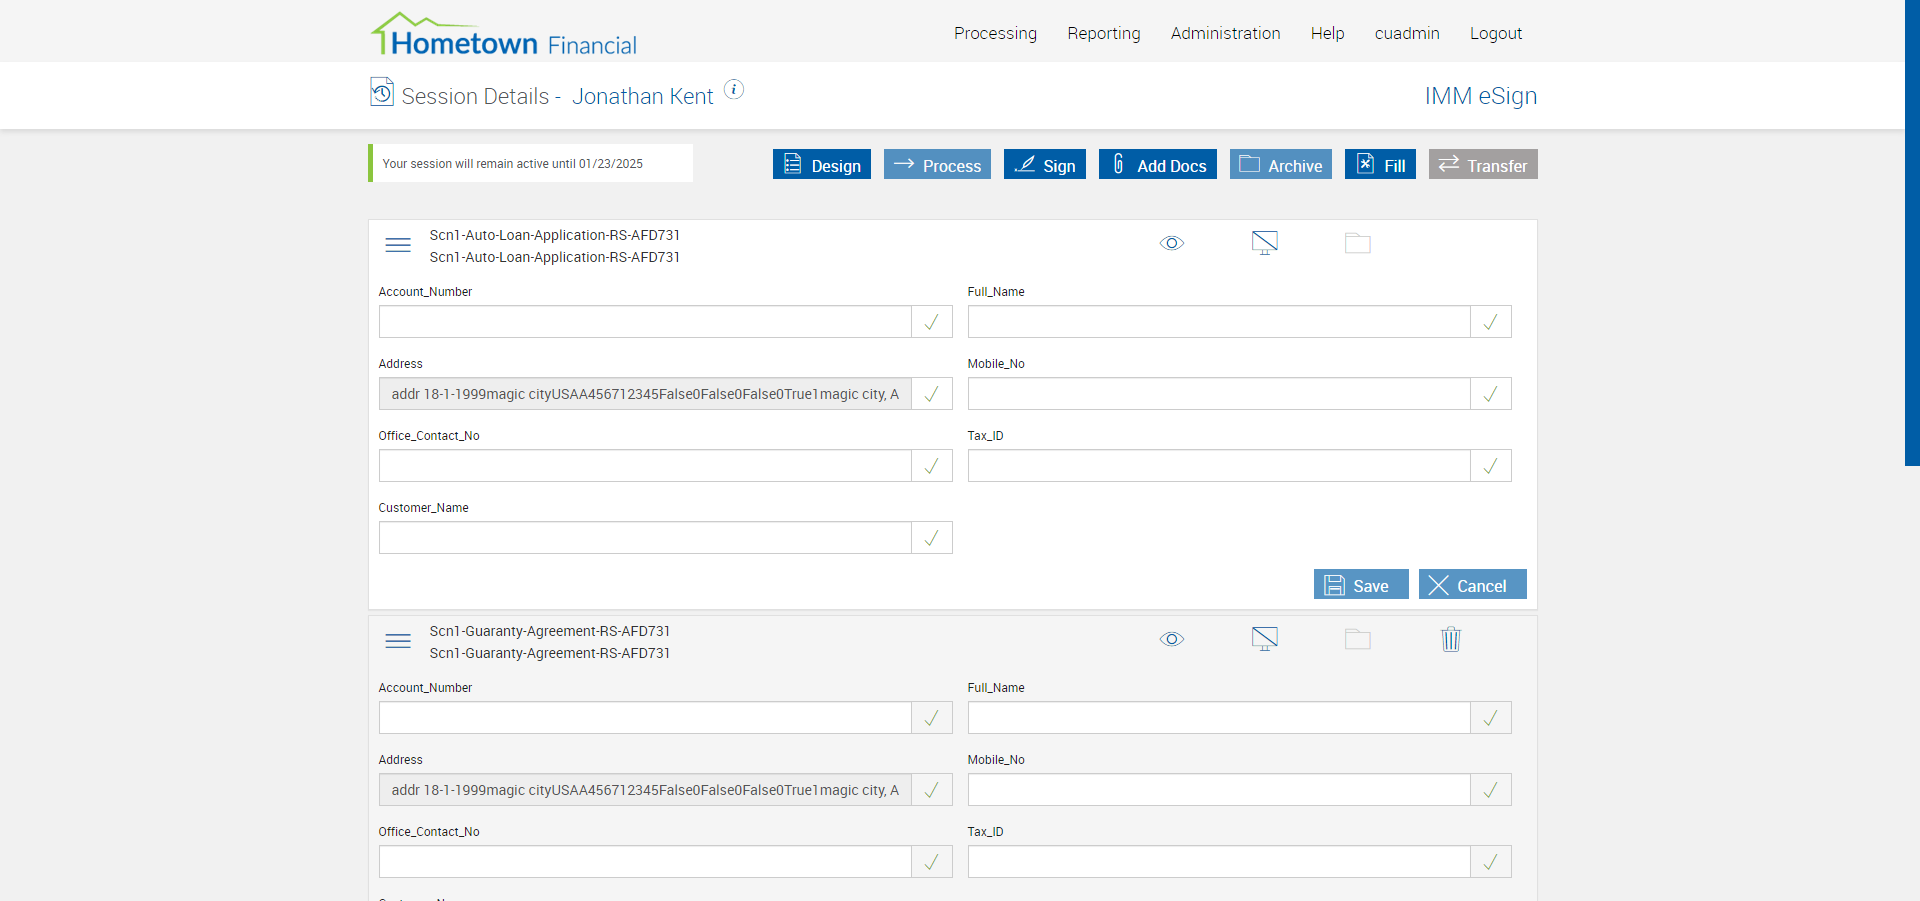Click Full_Name field in Guaranty-Agreement
The width and height of the screenshot is (1920, 901).
click(x=1219, y=718)
